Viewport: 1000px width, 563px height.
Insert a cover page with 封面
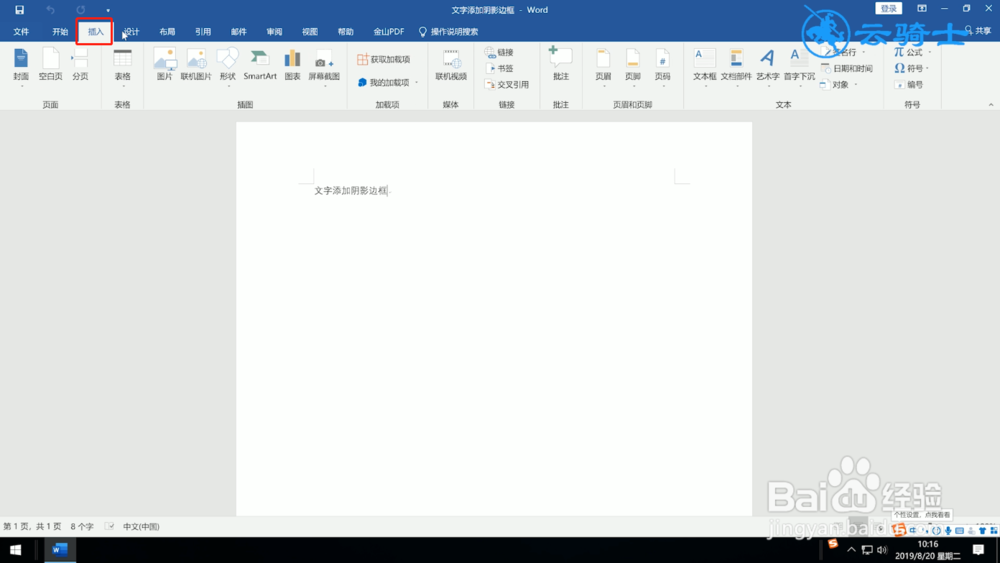click(x=21, y=65)
